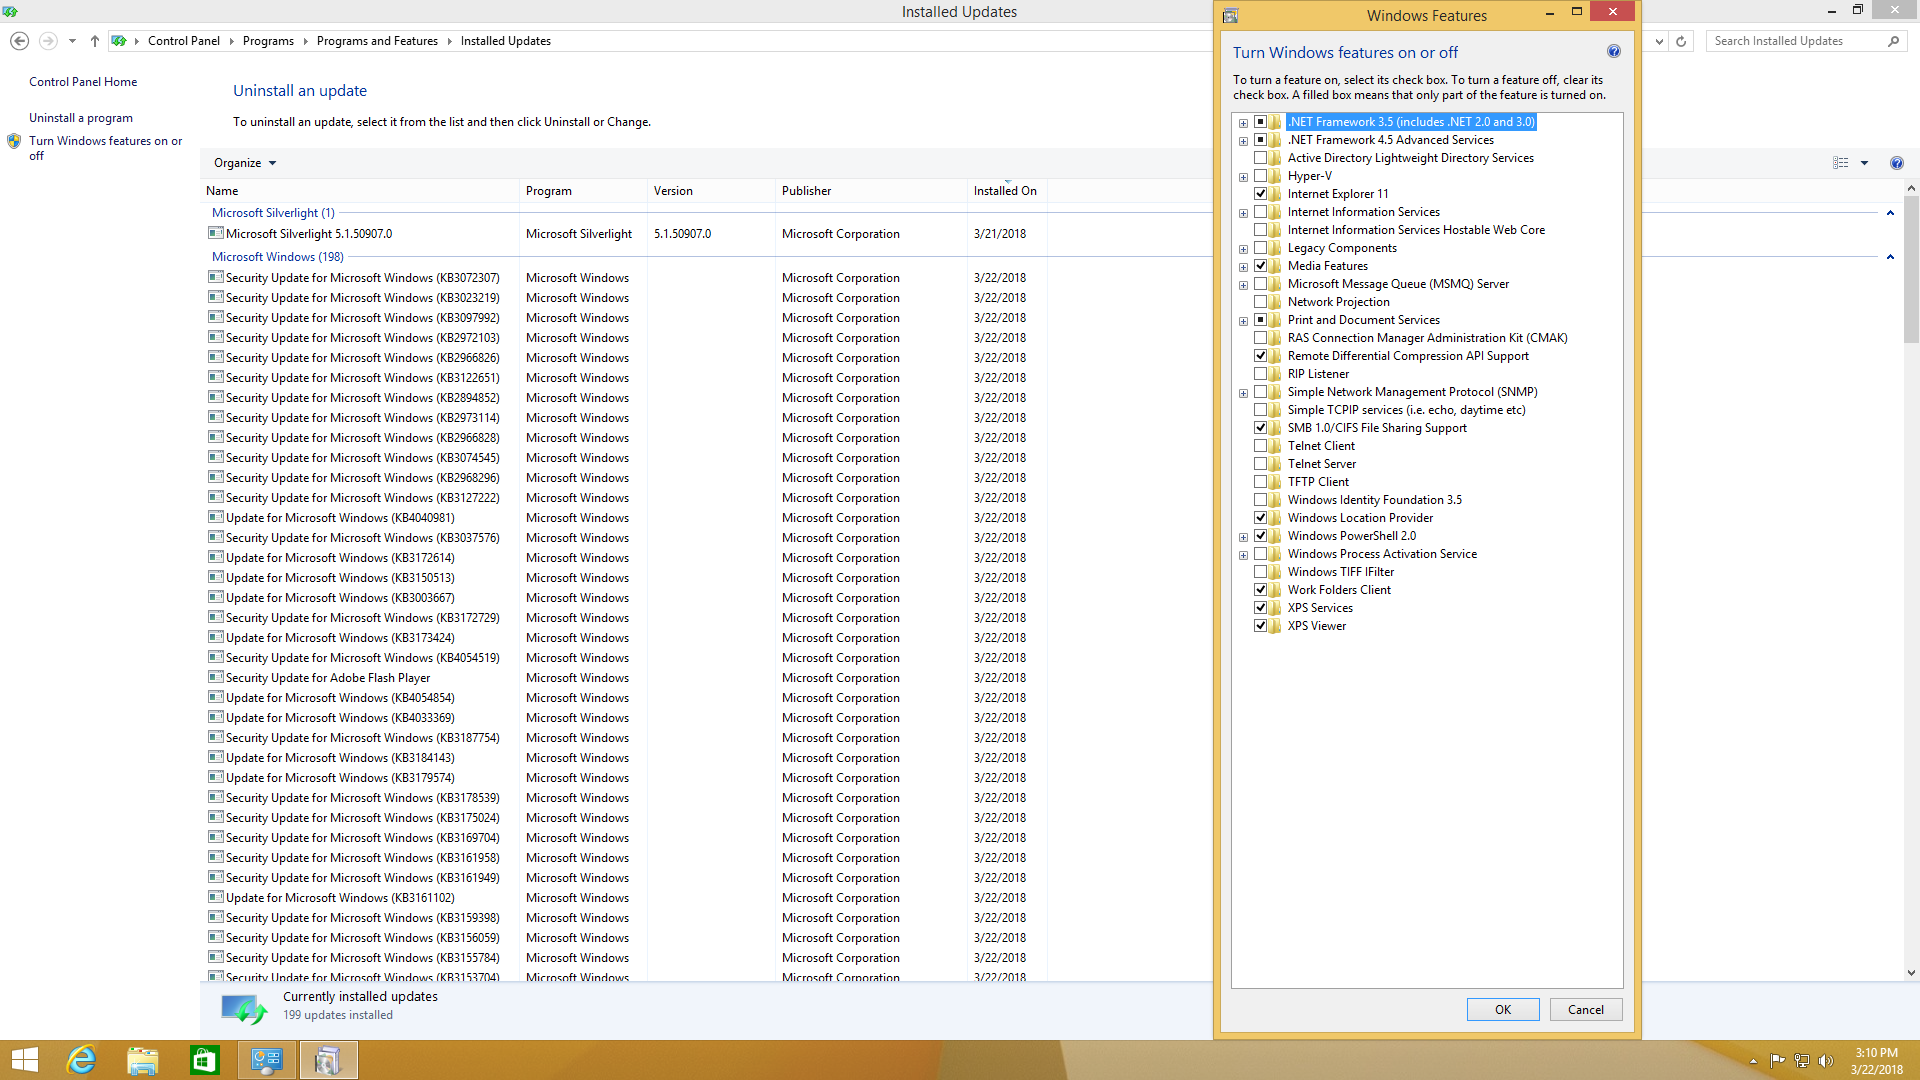1920x1080 pixels.
Task: Click the Start button on taskbar
Action: (24, 1060)
